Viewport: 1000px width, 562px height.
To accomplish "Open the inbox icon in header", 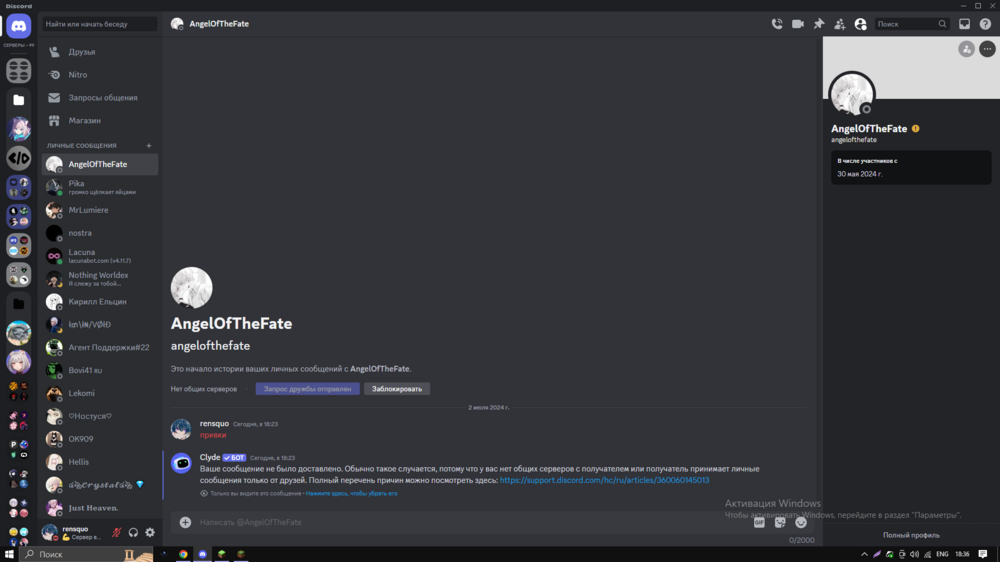I will pyautogui.click(x=964, y=24).
